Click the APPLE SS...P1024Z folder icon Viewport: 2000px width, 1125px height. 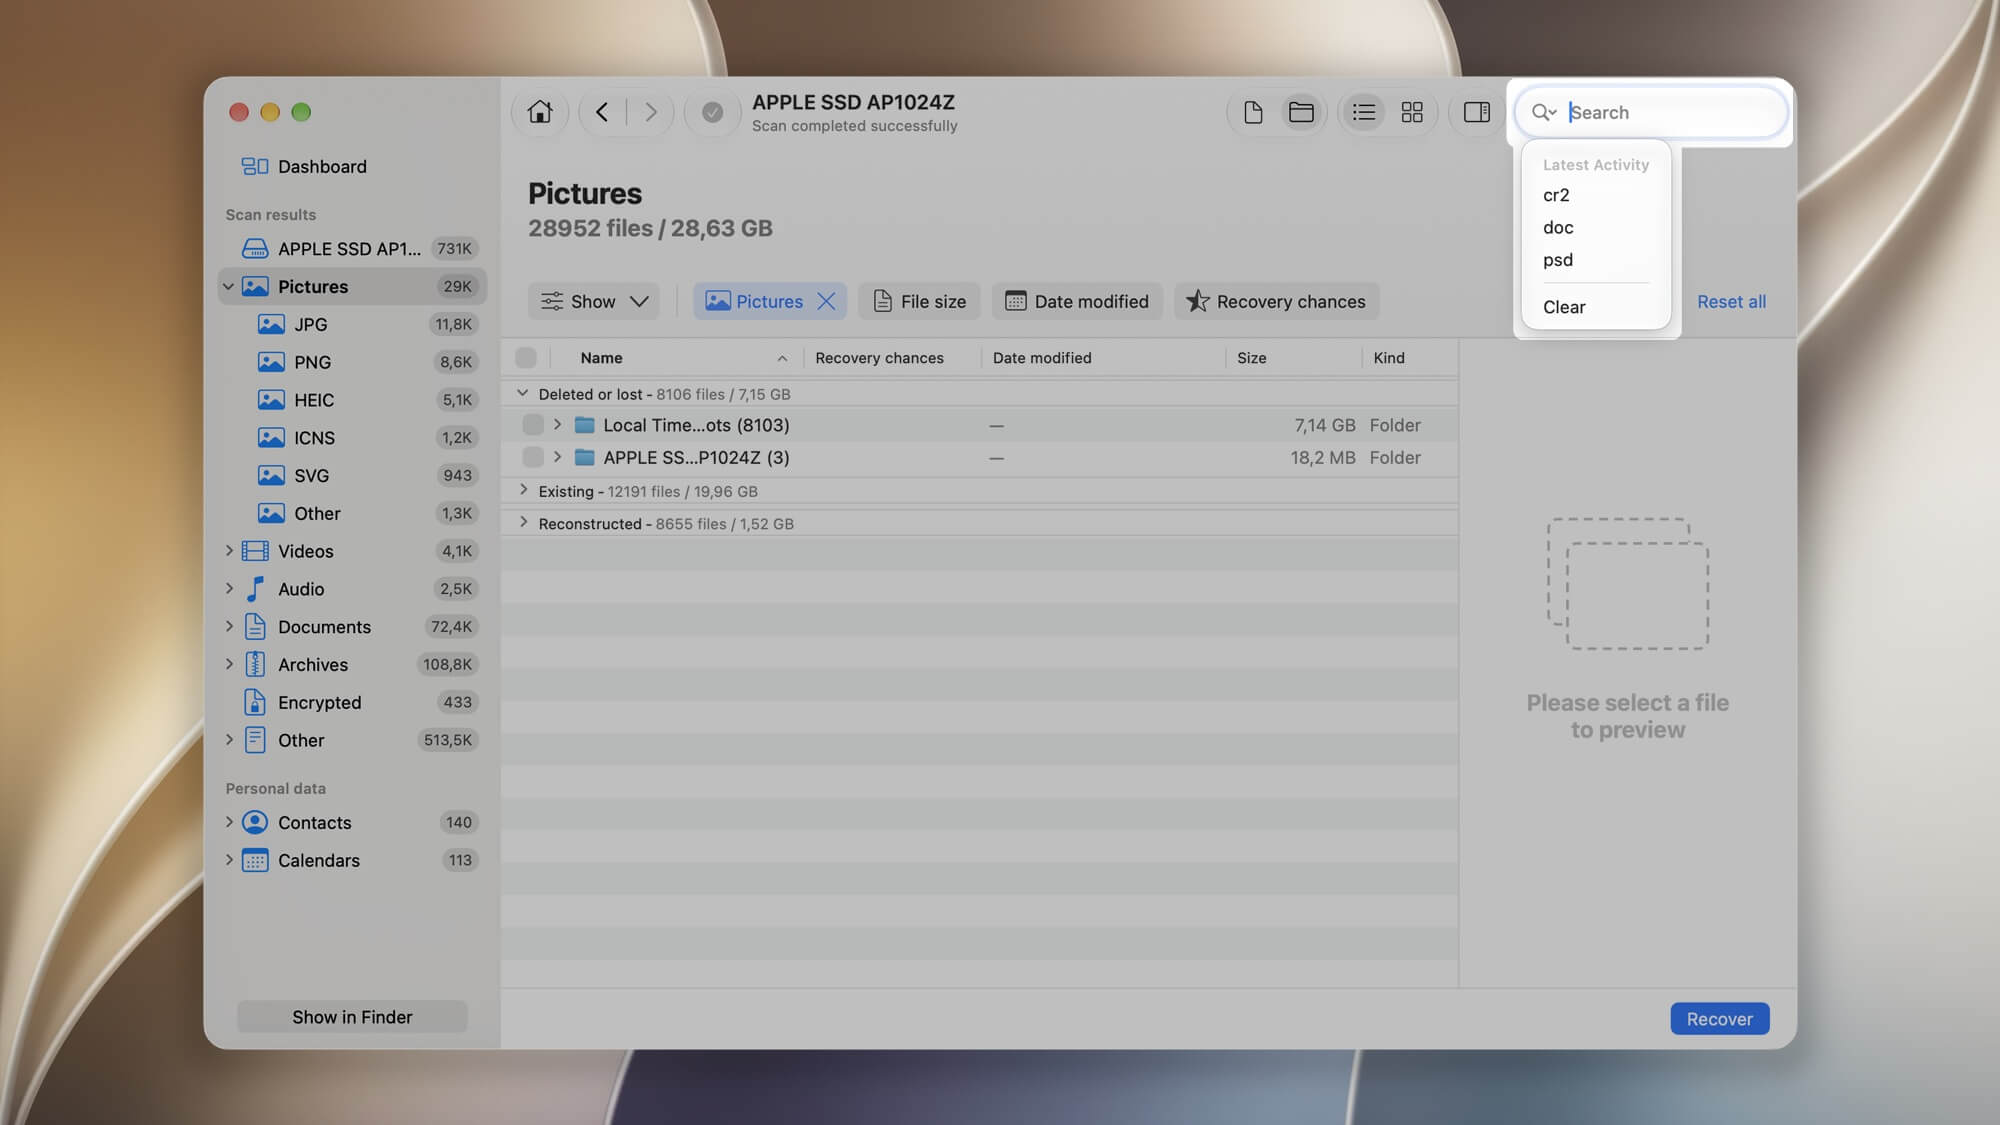click(585, 457)
